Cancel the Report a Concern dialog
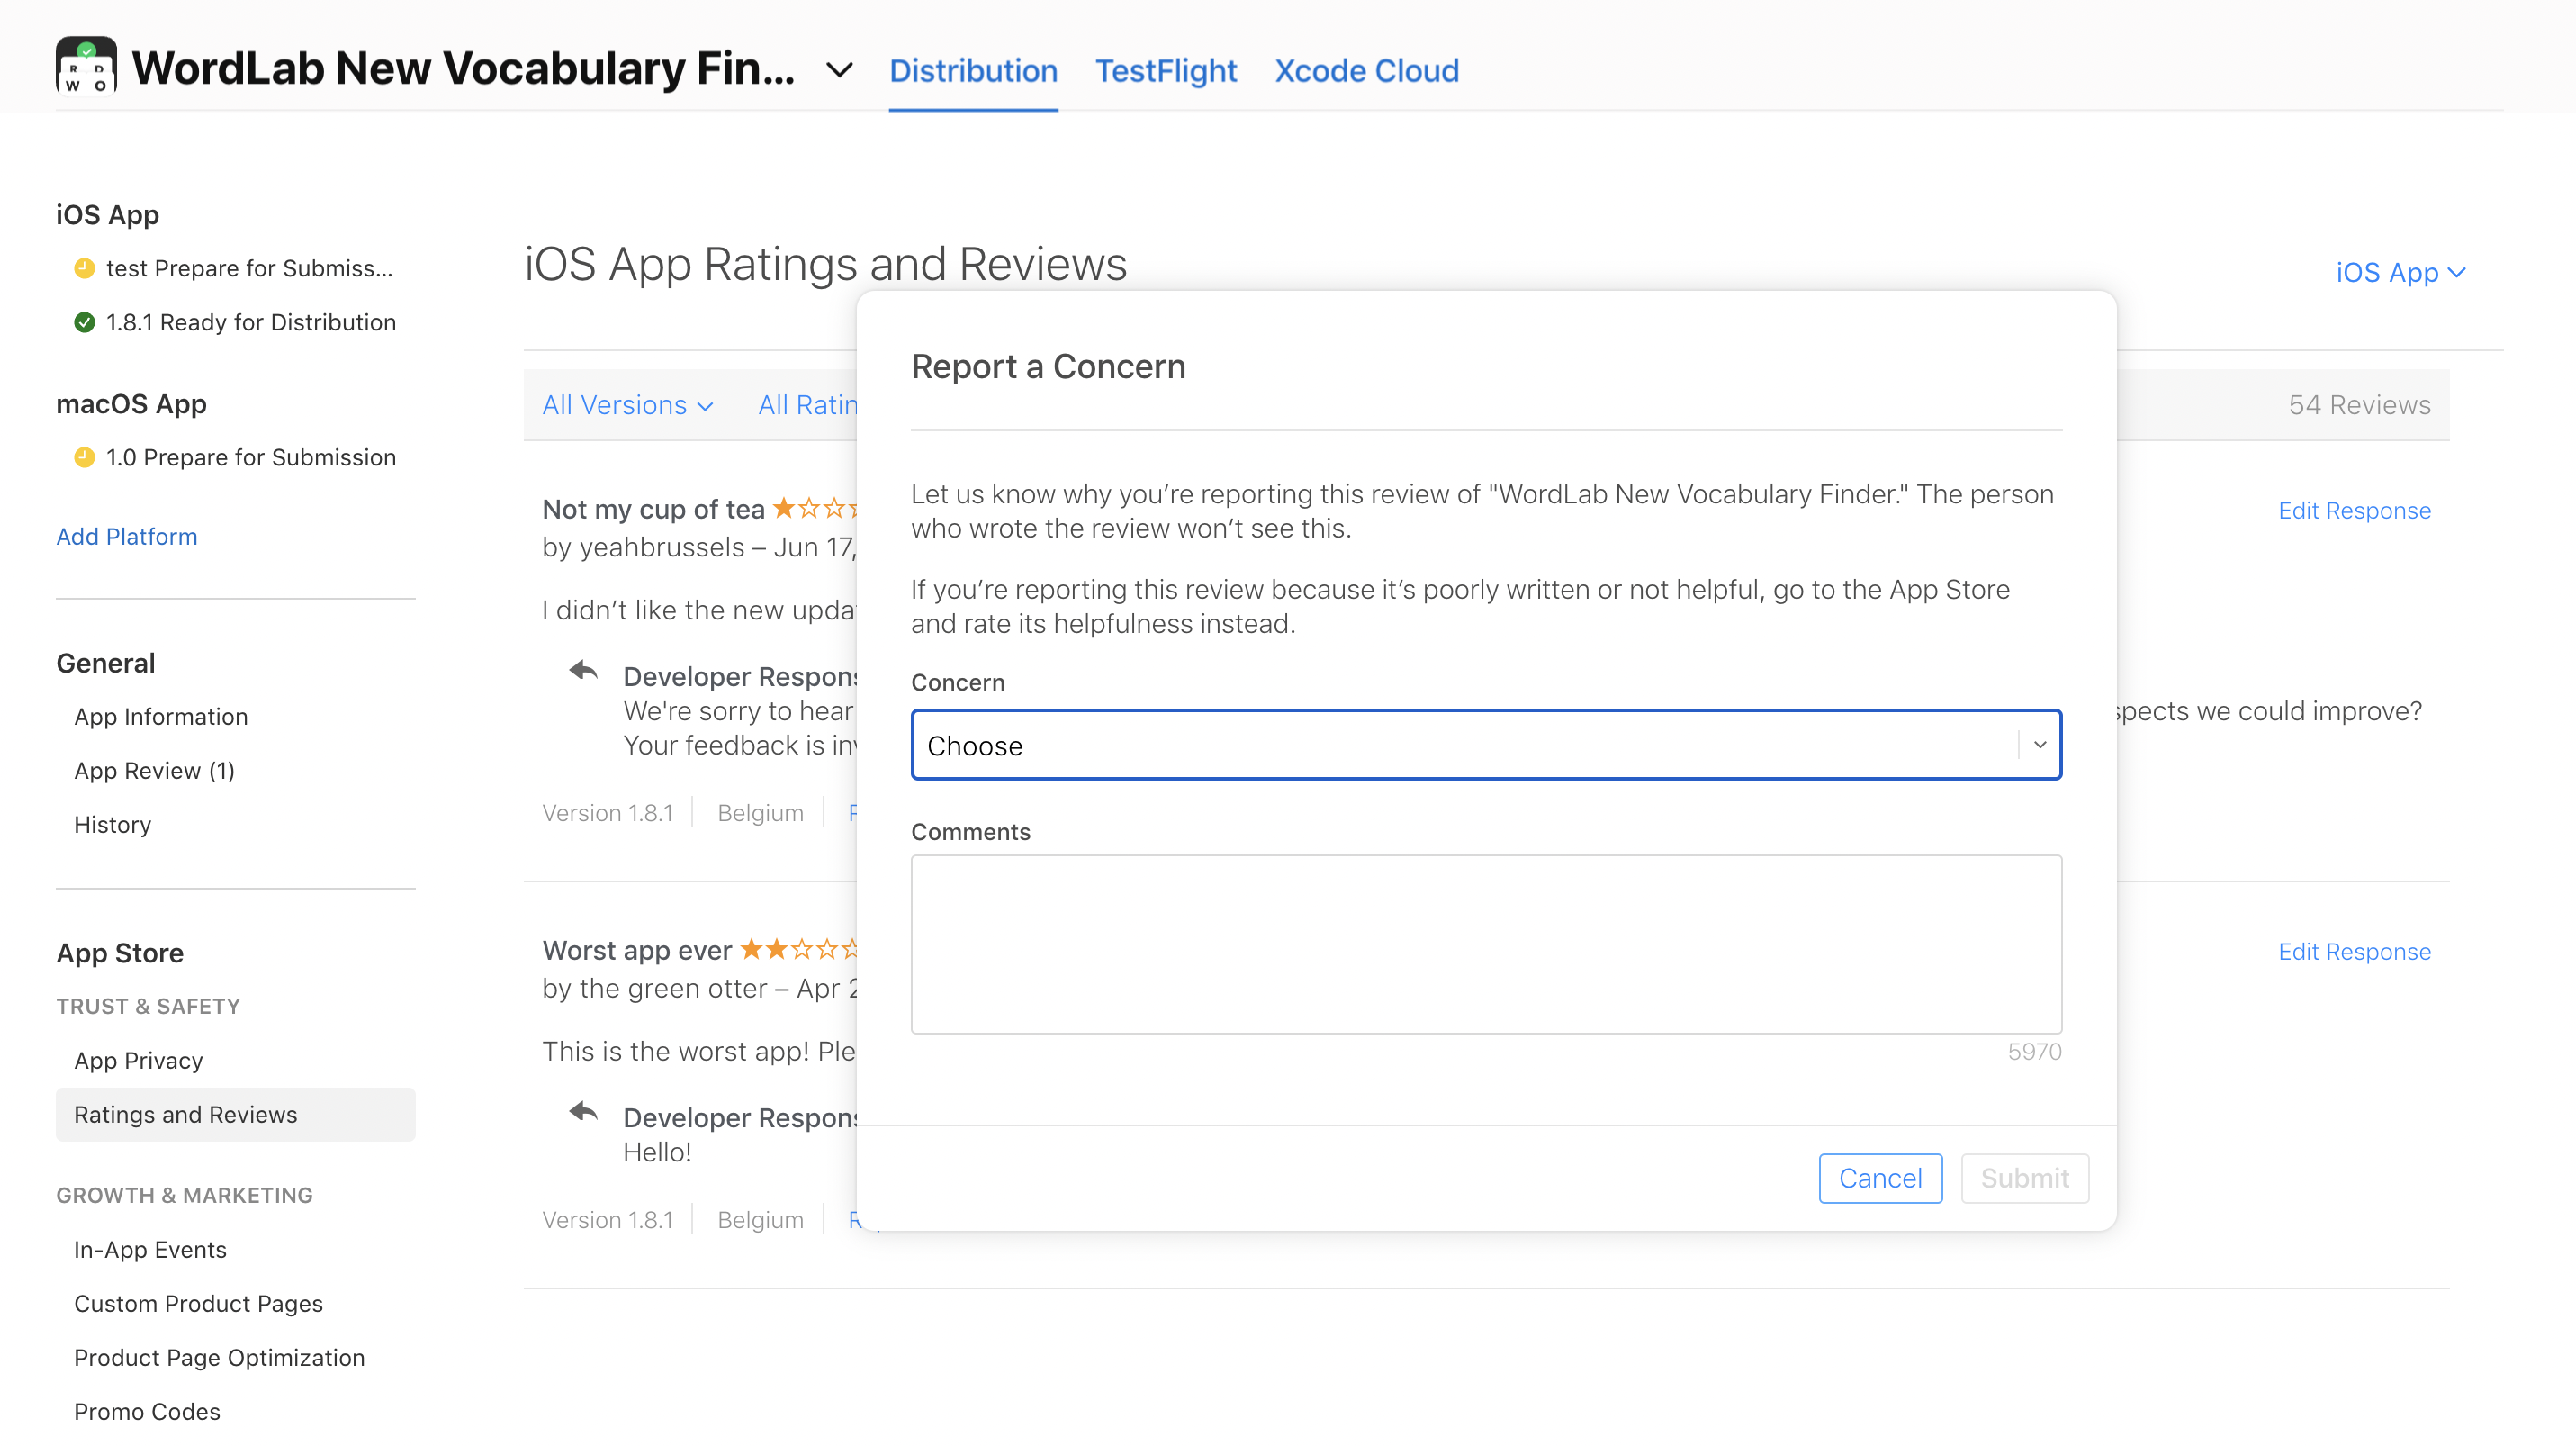 1880,1178
